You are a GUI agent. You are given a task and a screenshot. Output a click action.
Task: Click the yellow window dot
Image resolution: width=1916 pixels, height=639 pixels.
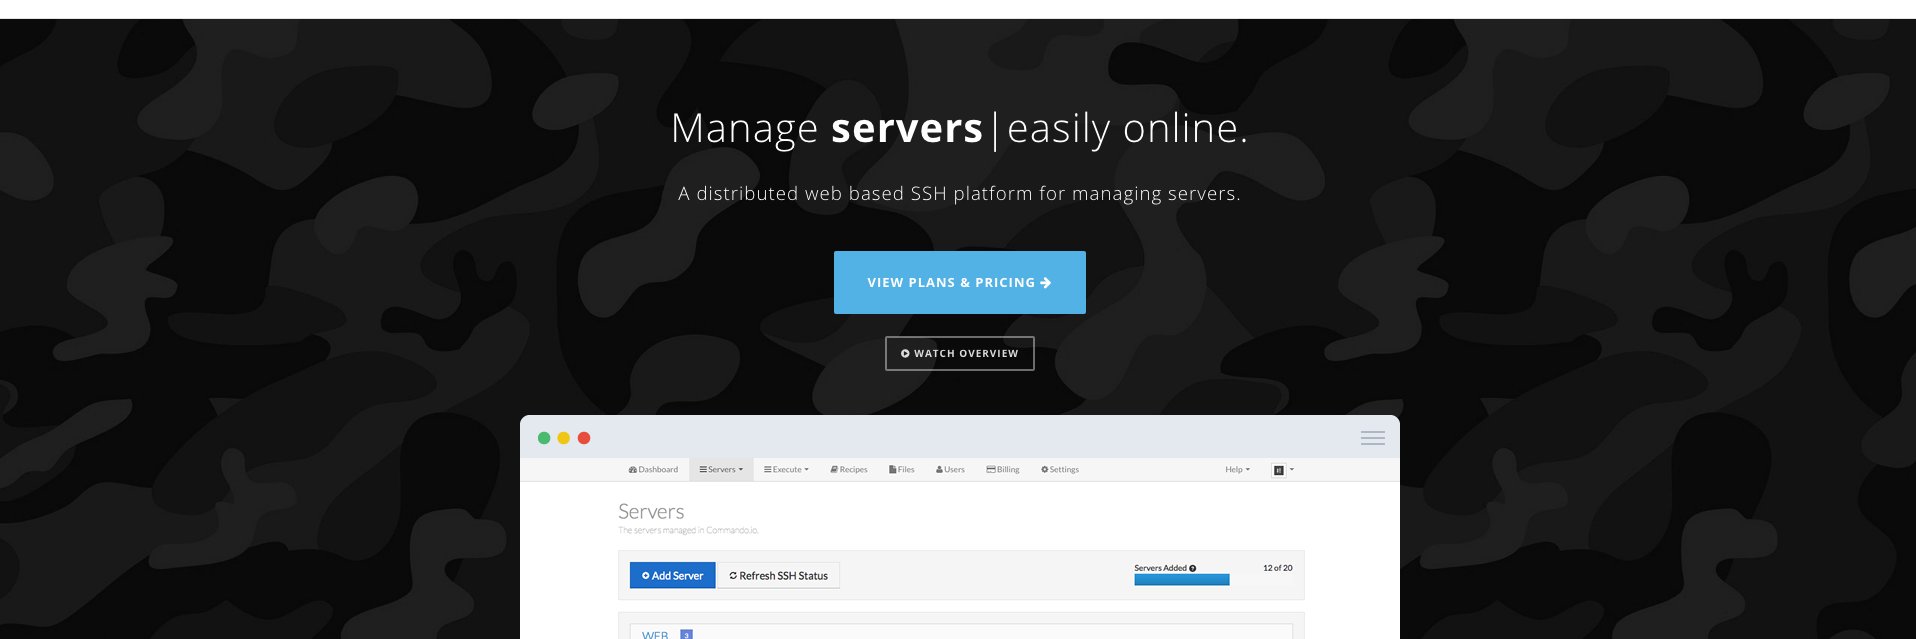(x=564, y=438)
